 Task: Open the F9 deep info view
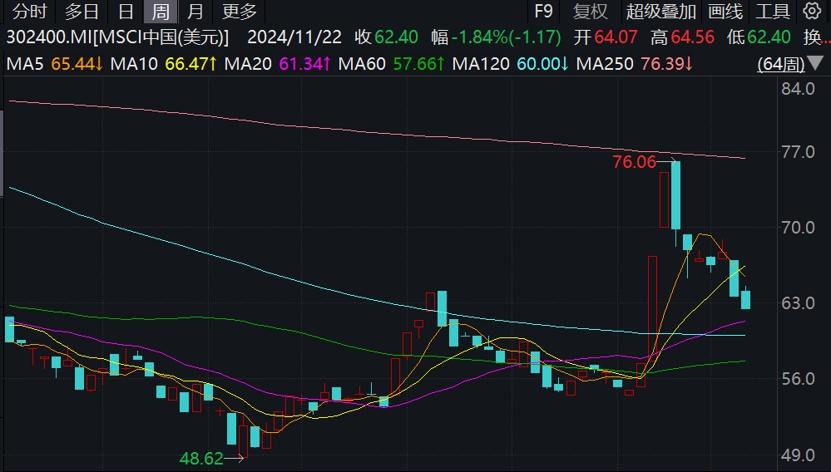pyautogui.click(x=543, y=11)
